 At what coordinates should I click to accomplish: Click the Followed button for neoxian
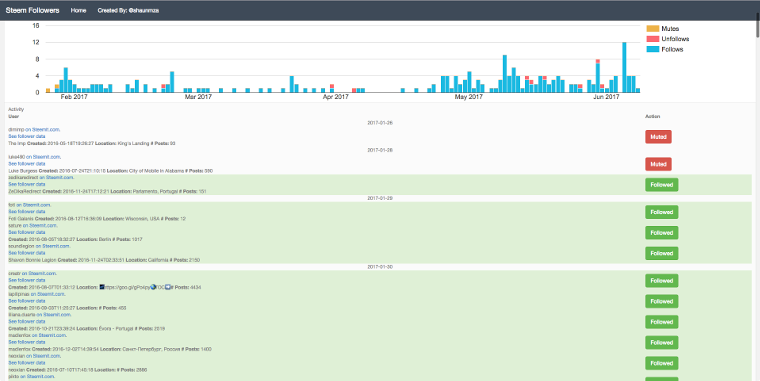[x=662, y=363]
